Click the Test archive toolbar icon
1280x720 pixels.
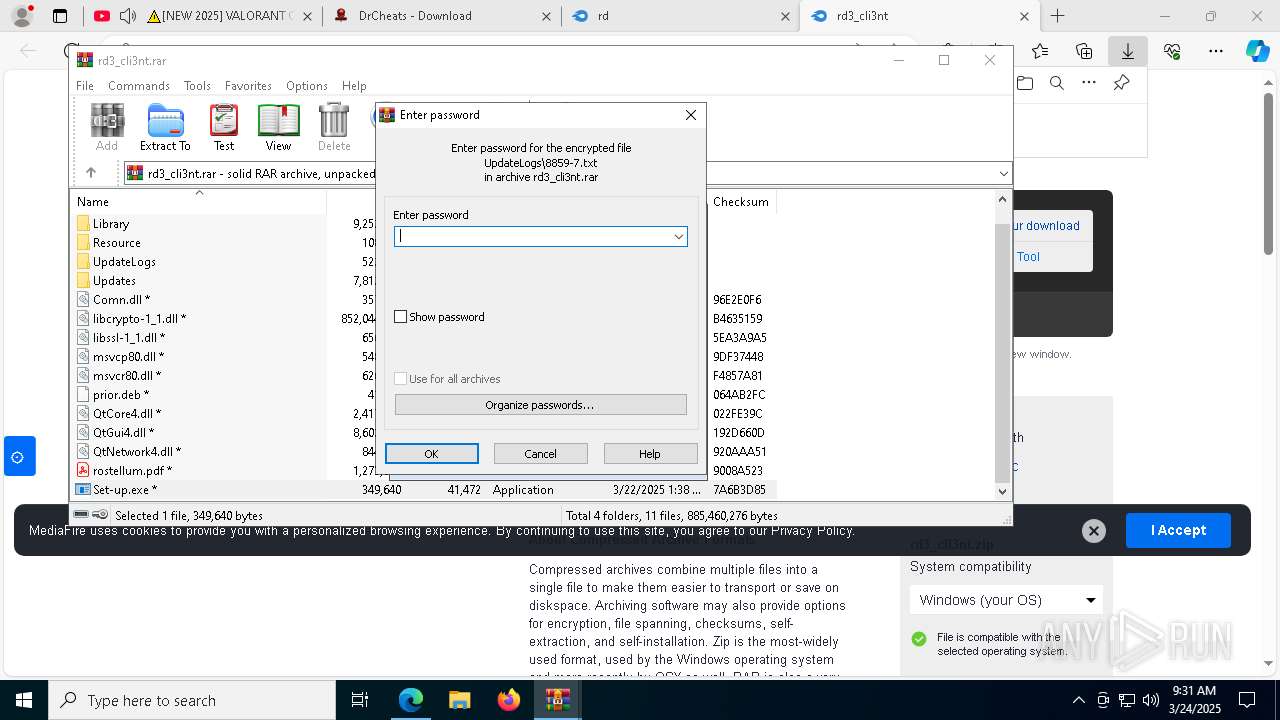tap(224, 128)
